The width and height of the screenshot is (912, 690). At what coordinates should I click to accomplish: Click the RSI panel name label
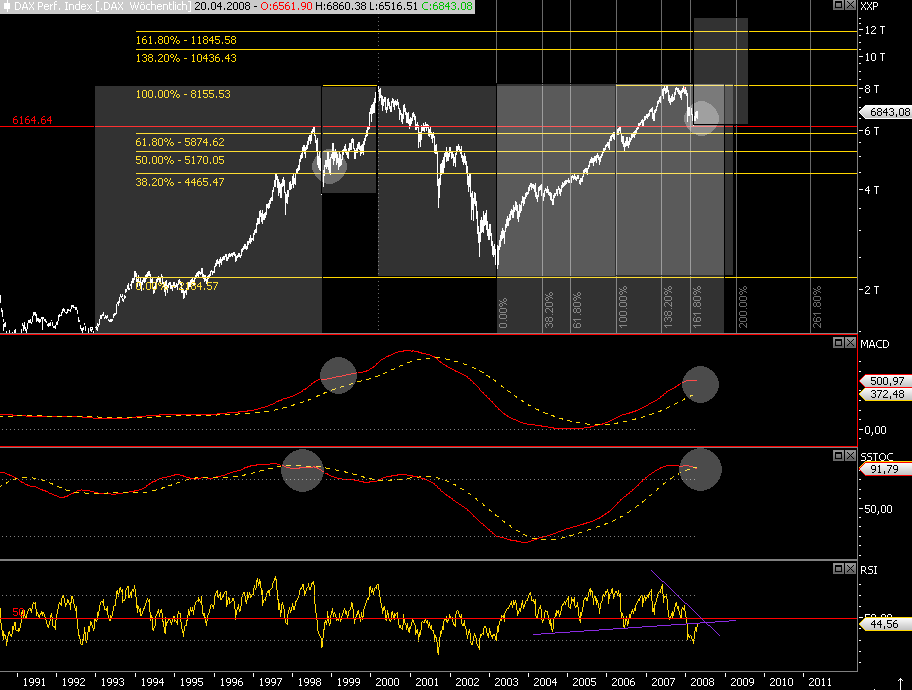point(869,570)
